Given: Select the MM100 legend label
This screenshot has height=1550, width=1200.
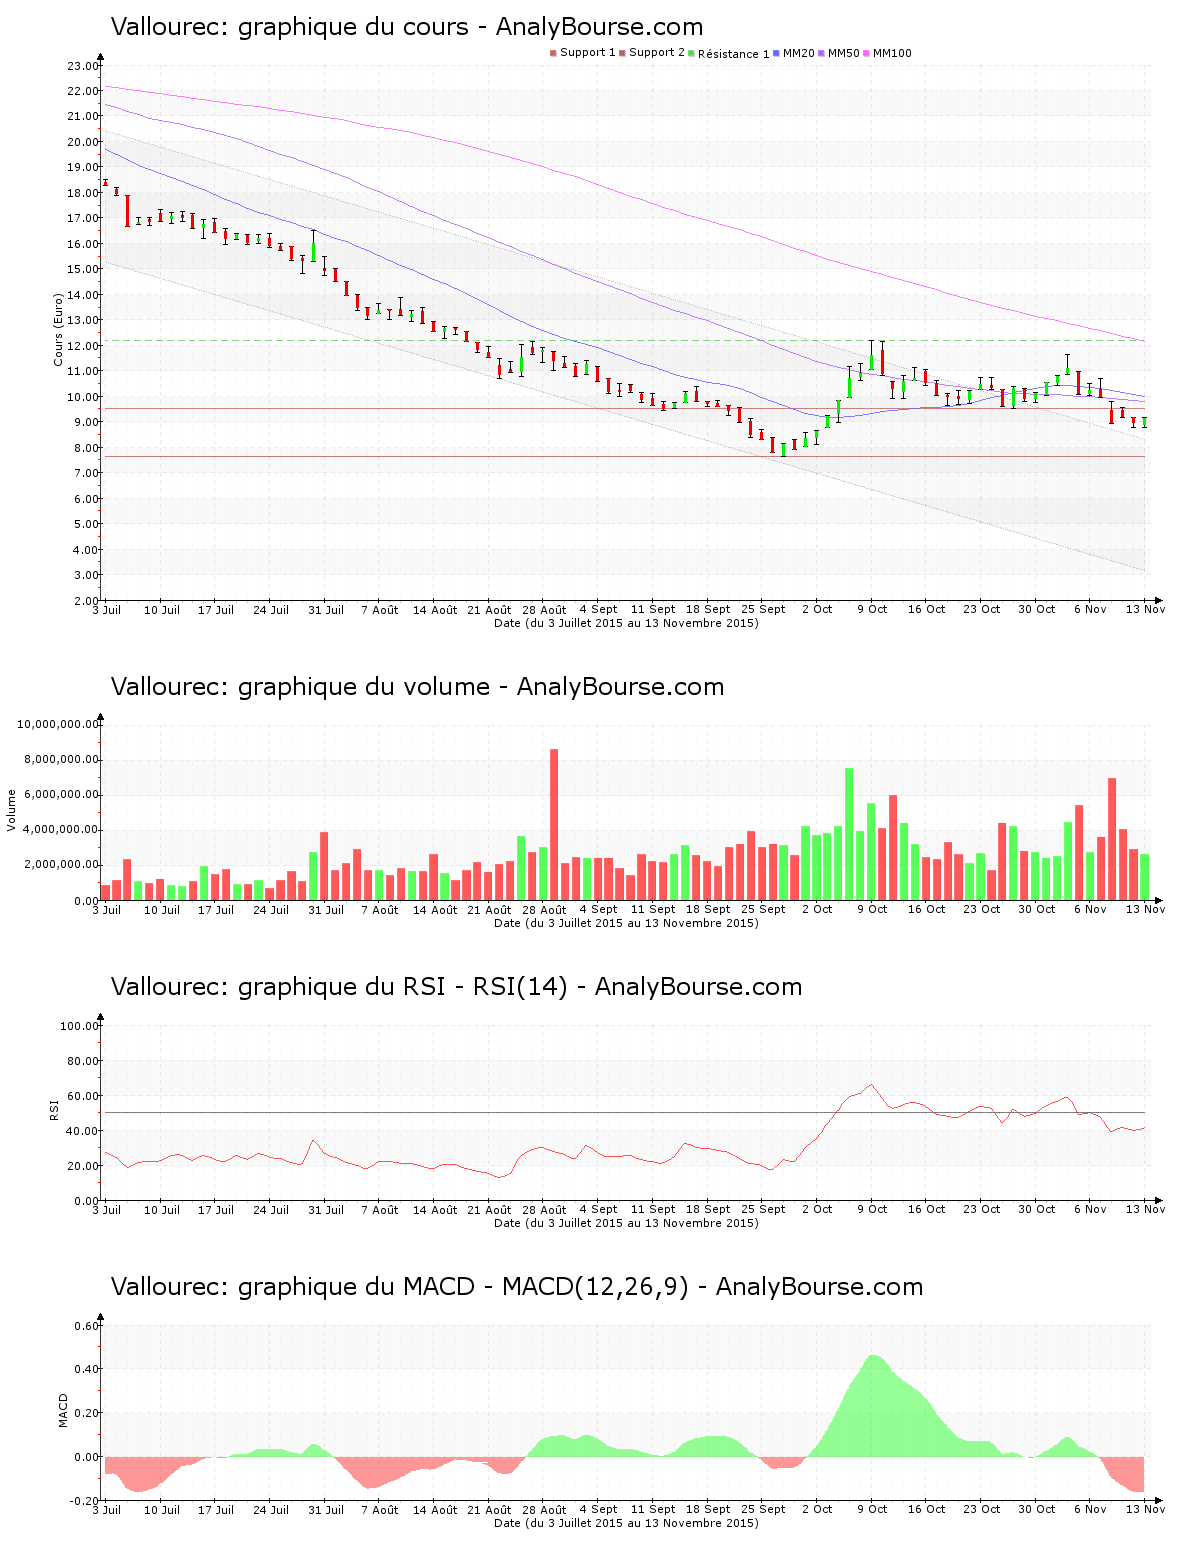Looking at the screenshot, I should [892, 53].
